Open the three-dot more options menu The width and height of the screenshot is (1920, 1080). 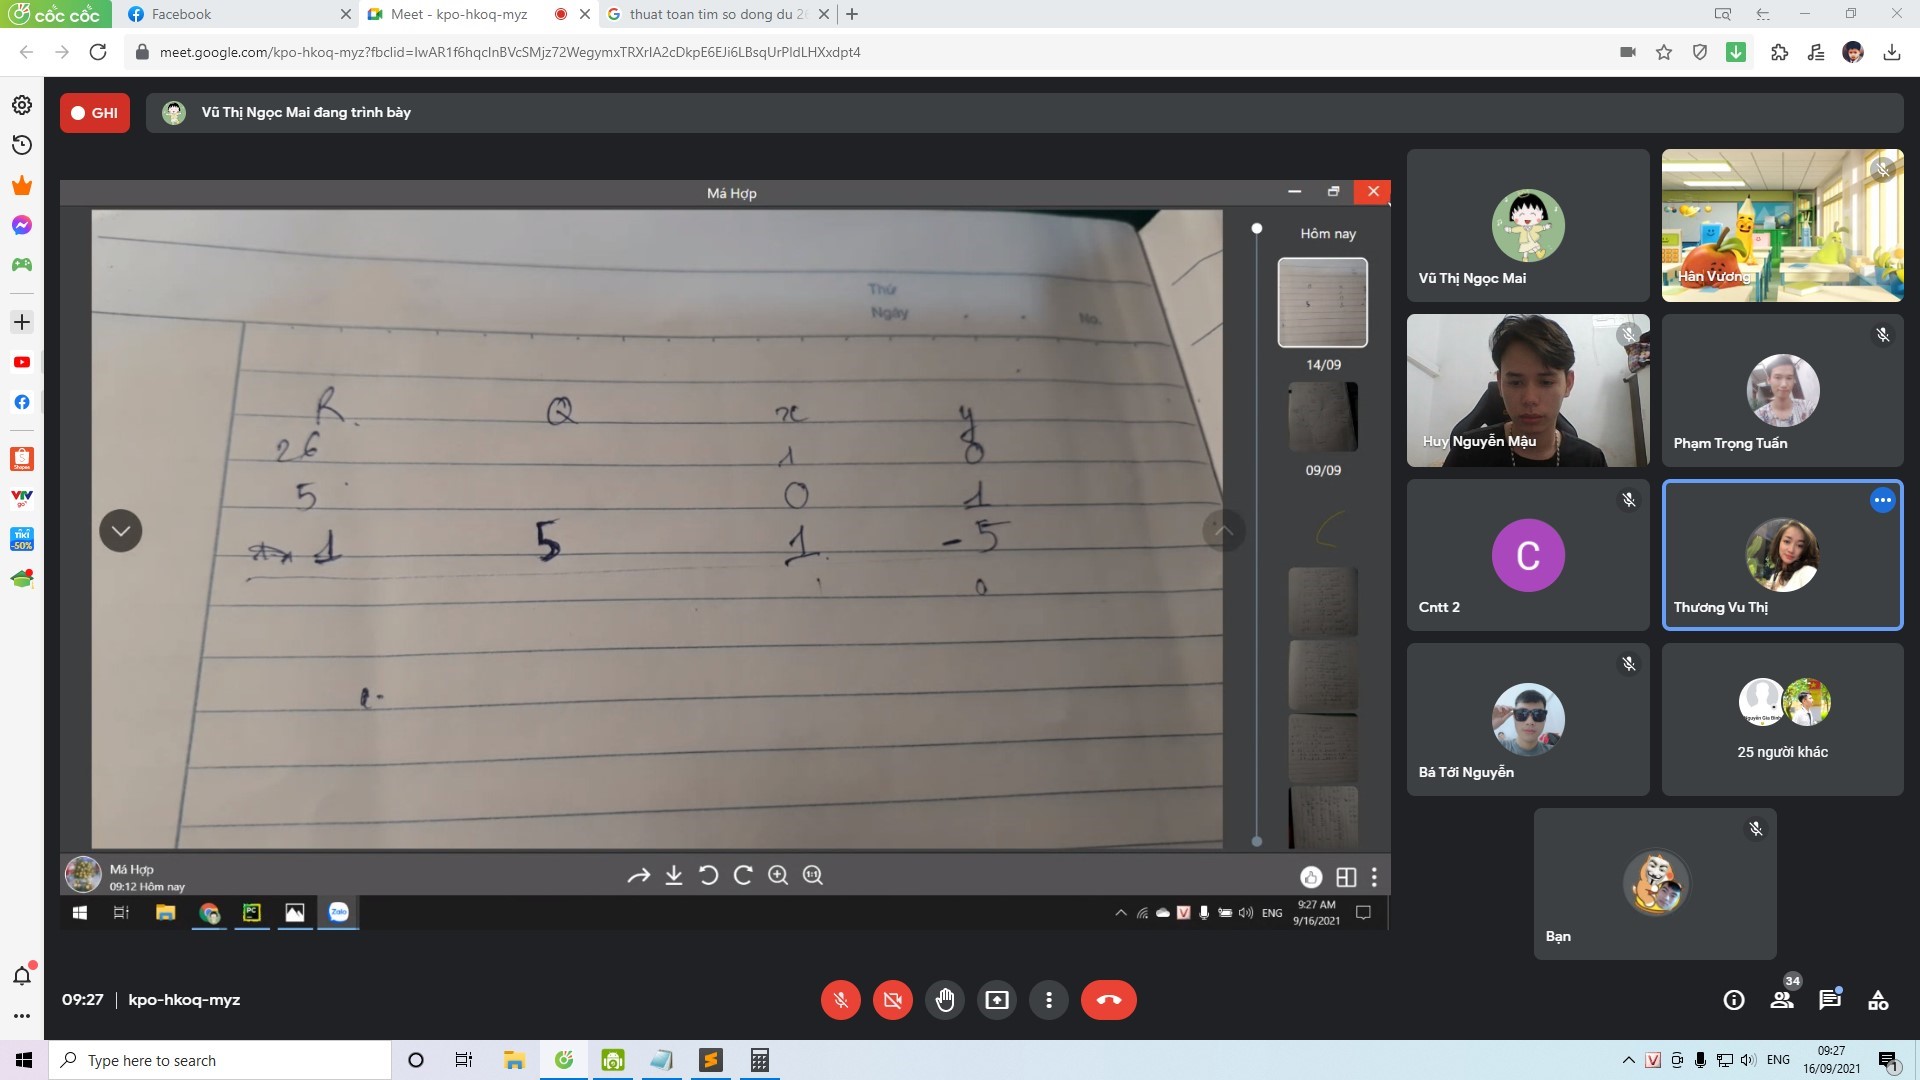(x=1049, y=1000)
